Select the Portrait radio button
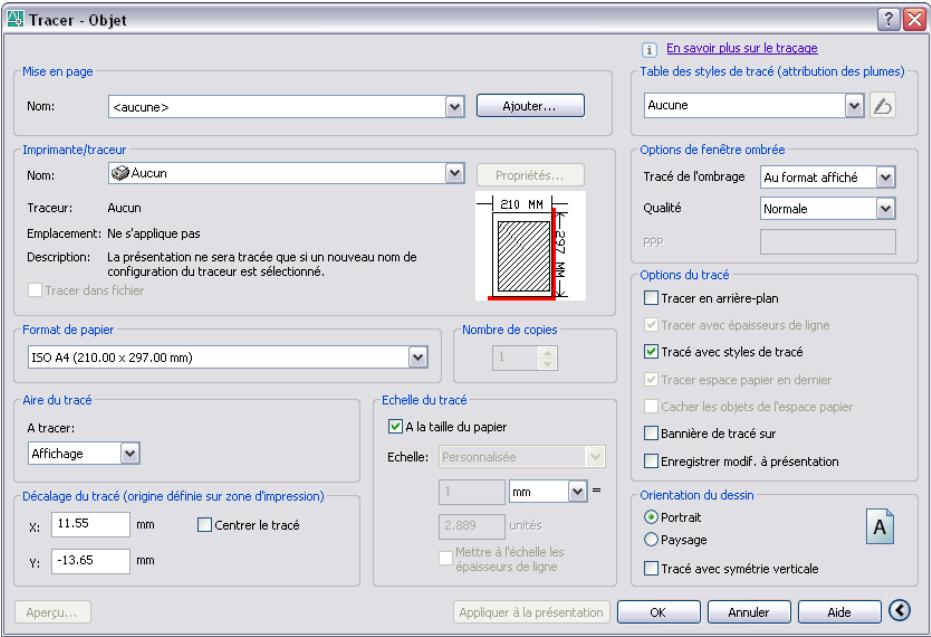Screen dimensions: 931x637 651,517
